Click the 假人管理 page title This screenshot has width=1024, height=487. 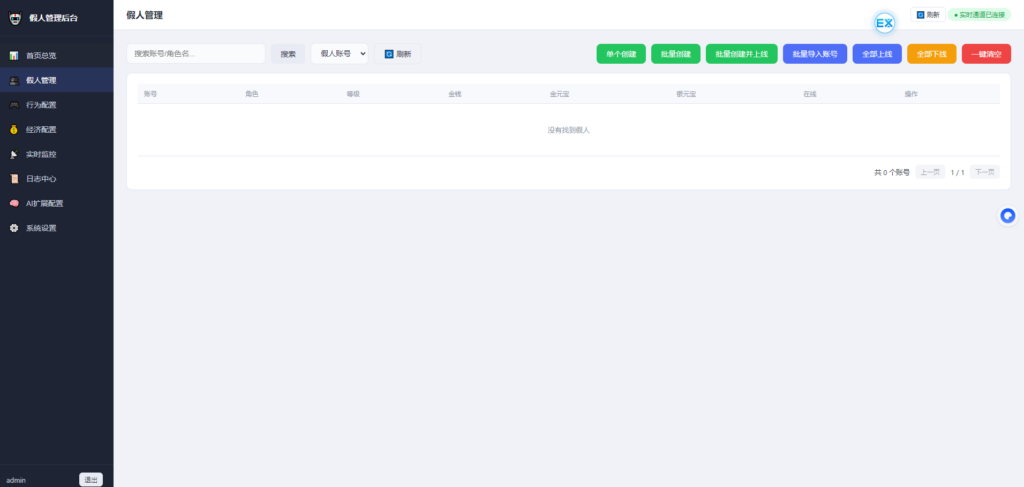coord(144,15)
